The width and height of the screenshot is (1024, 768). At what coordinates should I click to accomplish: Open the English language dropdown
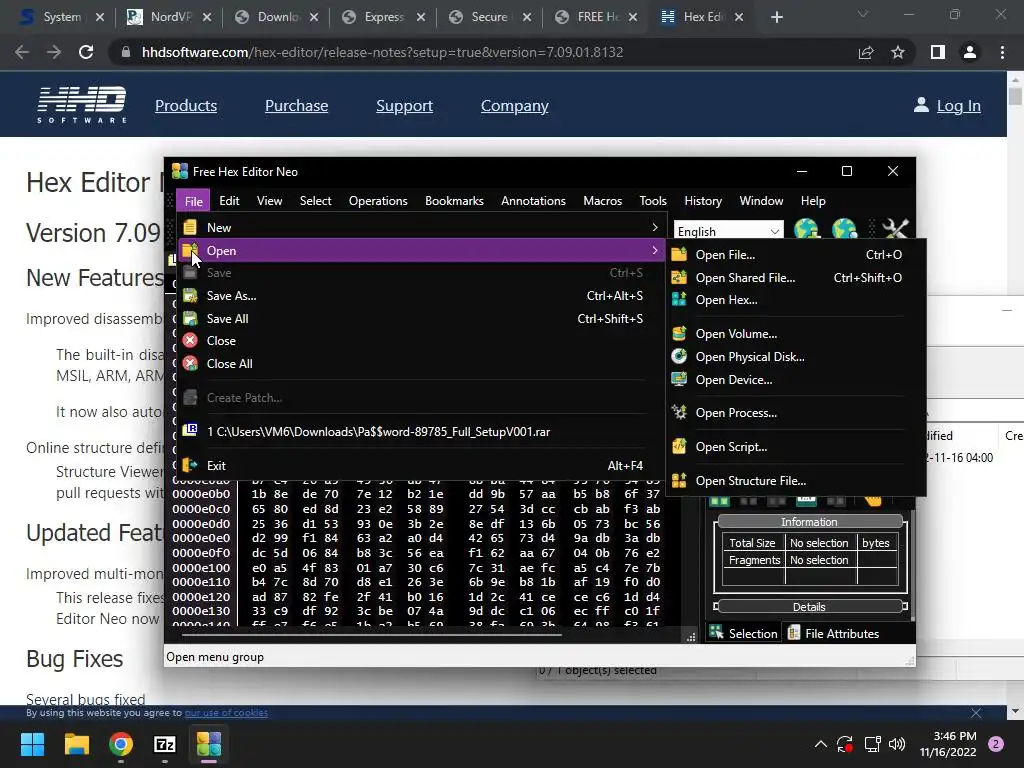(728, 231)
